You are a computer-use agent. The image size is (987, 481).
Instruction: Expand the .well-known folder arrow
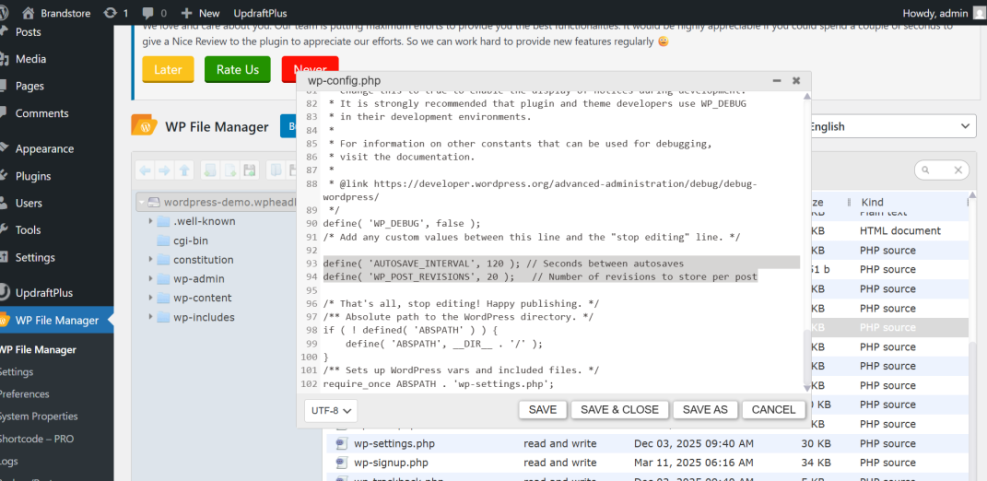(x=150, y=222)
